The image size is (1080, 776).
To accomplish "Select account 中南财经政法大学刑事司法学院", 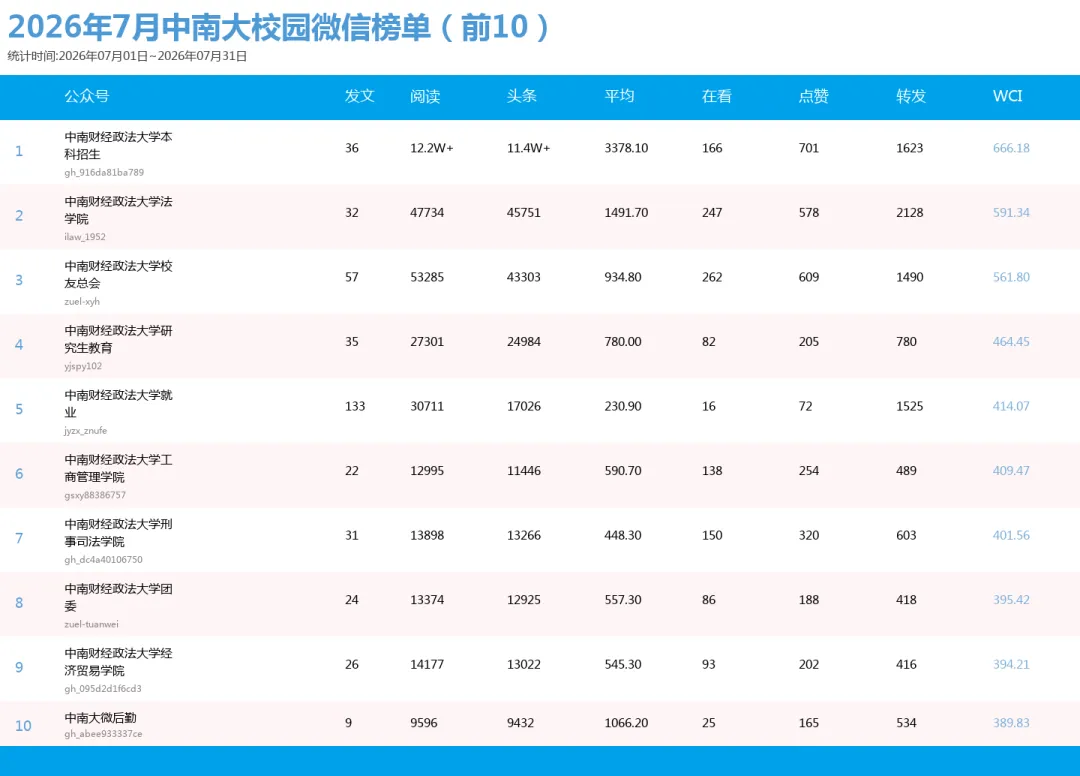I will [x=118, y=533].
